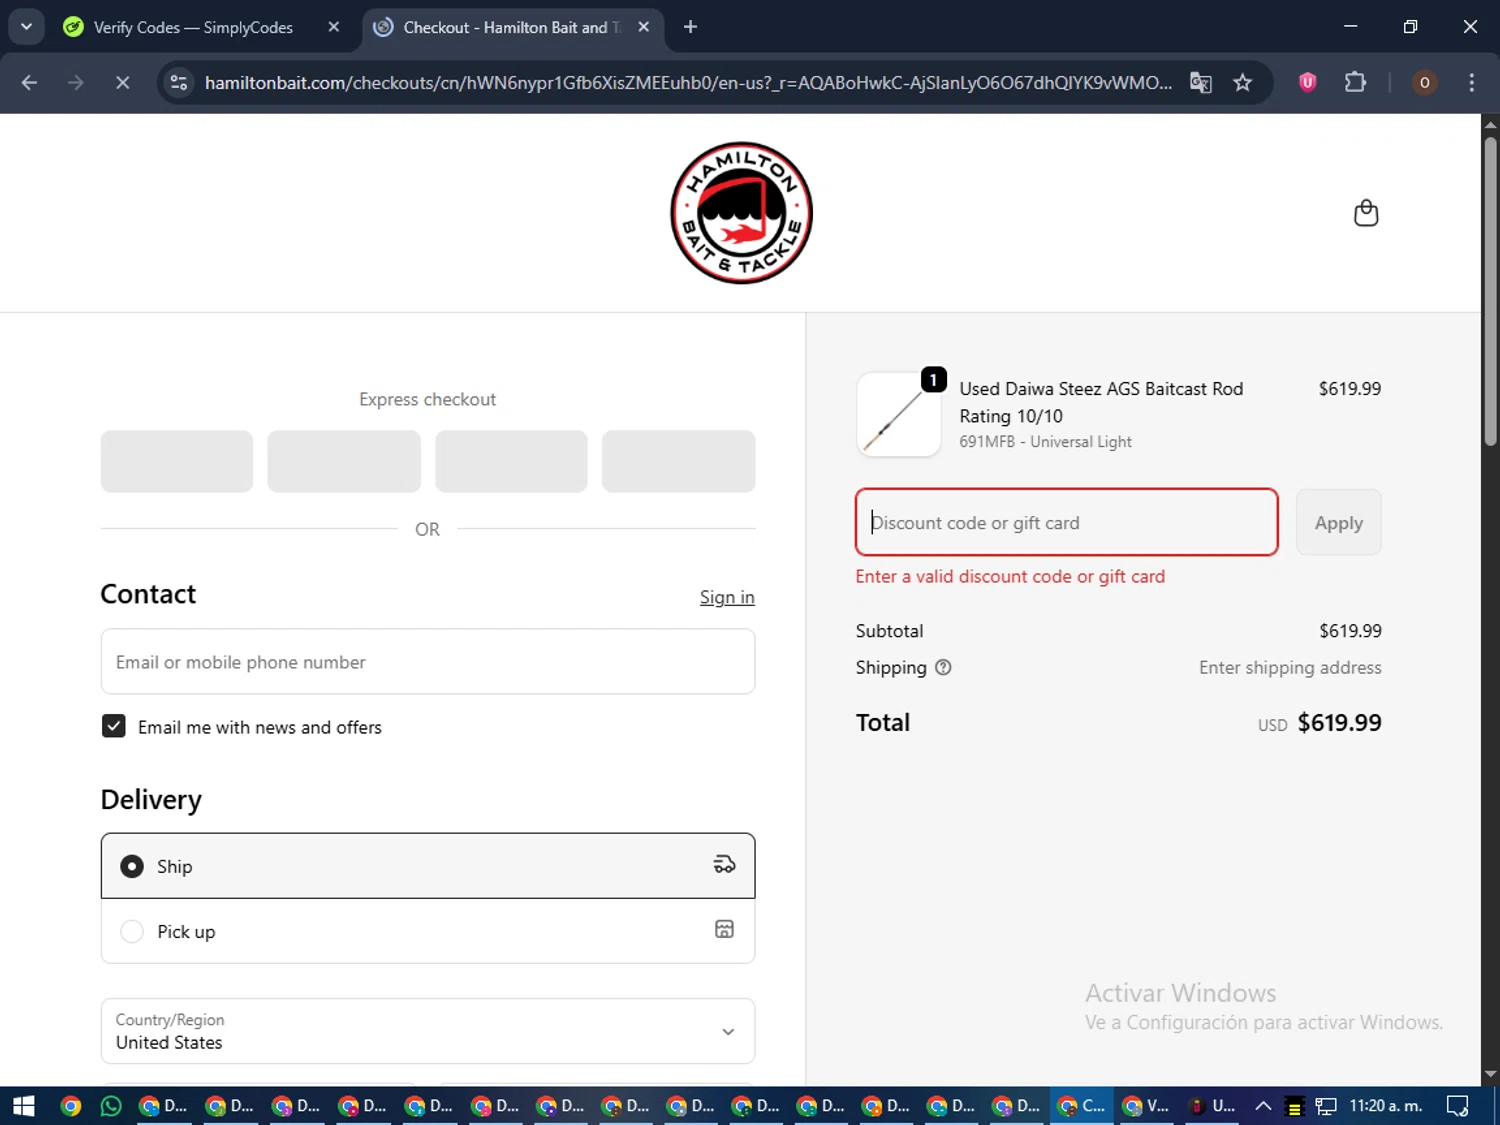This screenshot has height=1125, width=1500.
Task: Switch to the taskbar window labeled U...
Action: (1212, 1106)
